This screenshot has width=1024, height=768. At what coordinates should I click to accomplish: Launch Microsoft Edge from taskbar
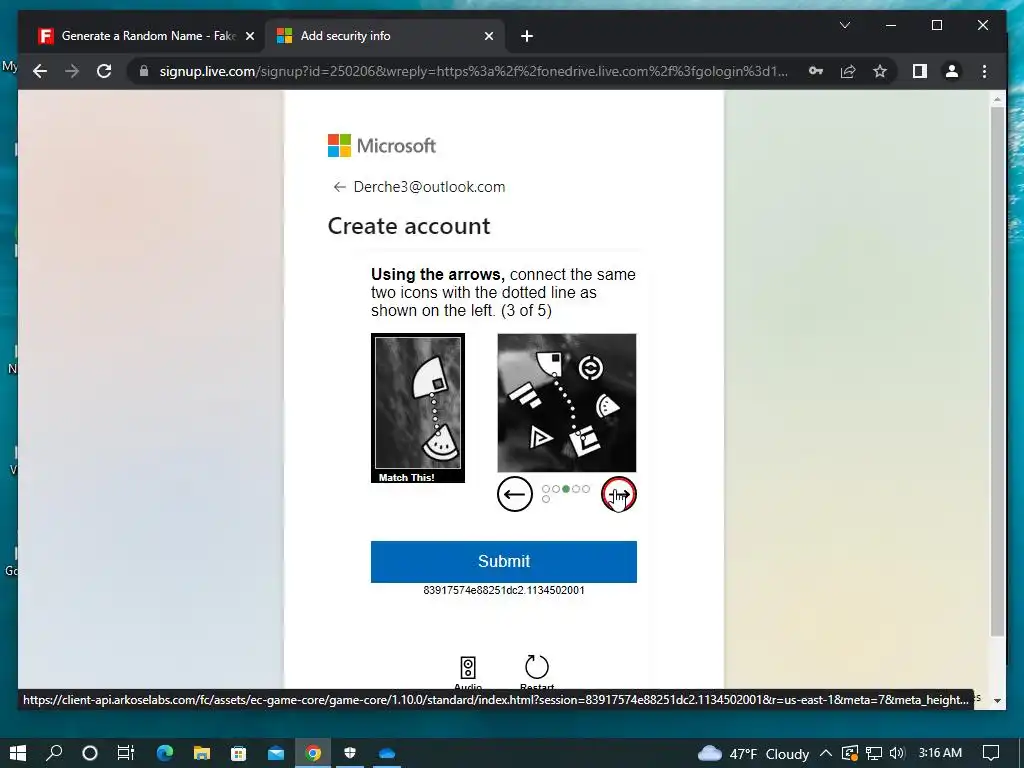click(x=165, y=753)
